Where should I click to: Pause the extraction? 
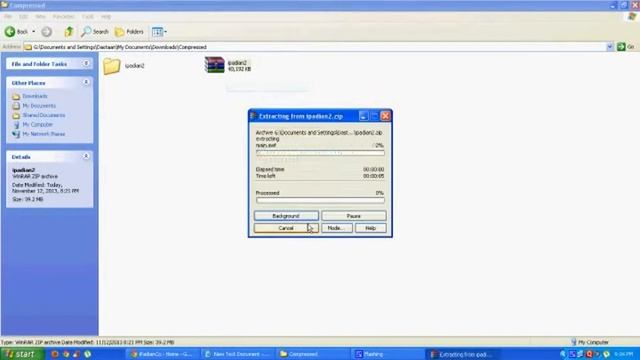[353, 216]
